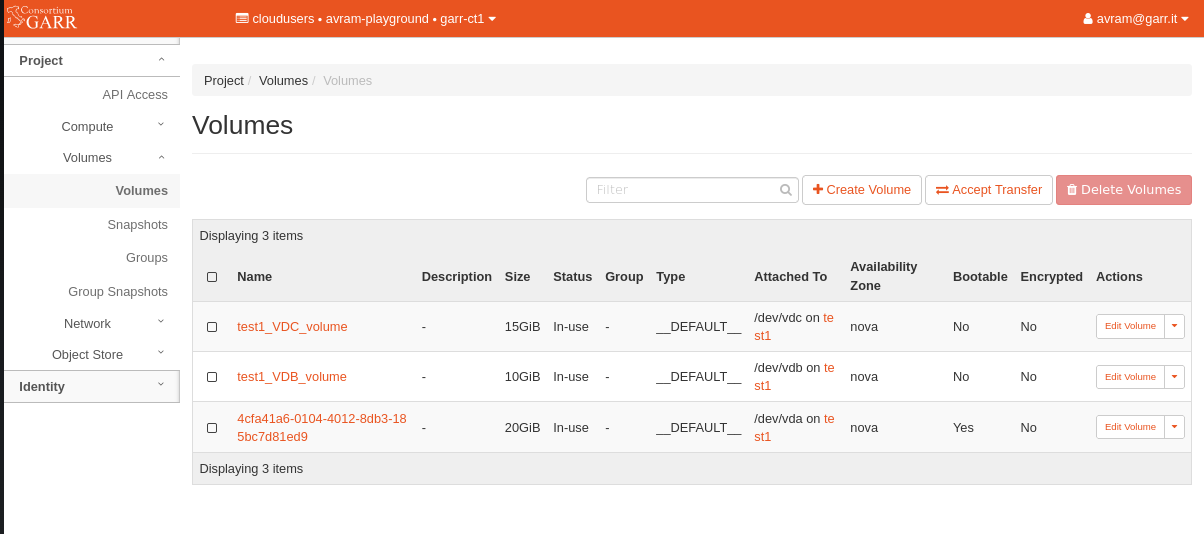1204x534 pixels.
Task: Open actions dropdown arrow for the 4cfa41a6 volume
Action: (x=1175, y=427)
